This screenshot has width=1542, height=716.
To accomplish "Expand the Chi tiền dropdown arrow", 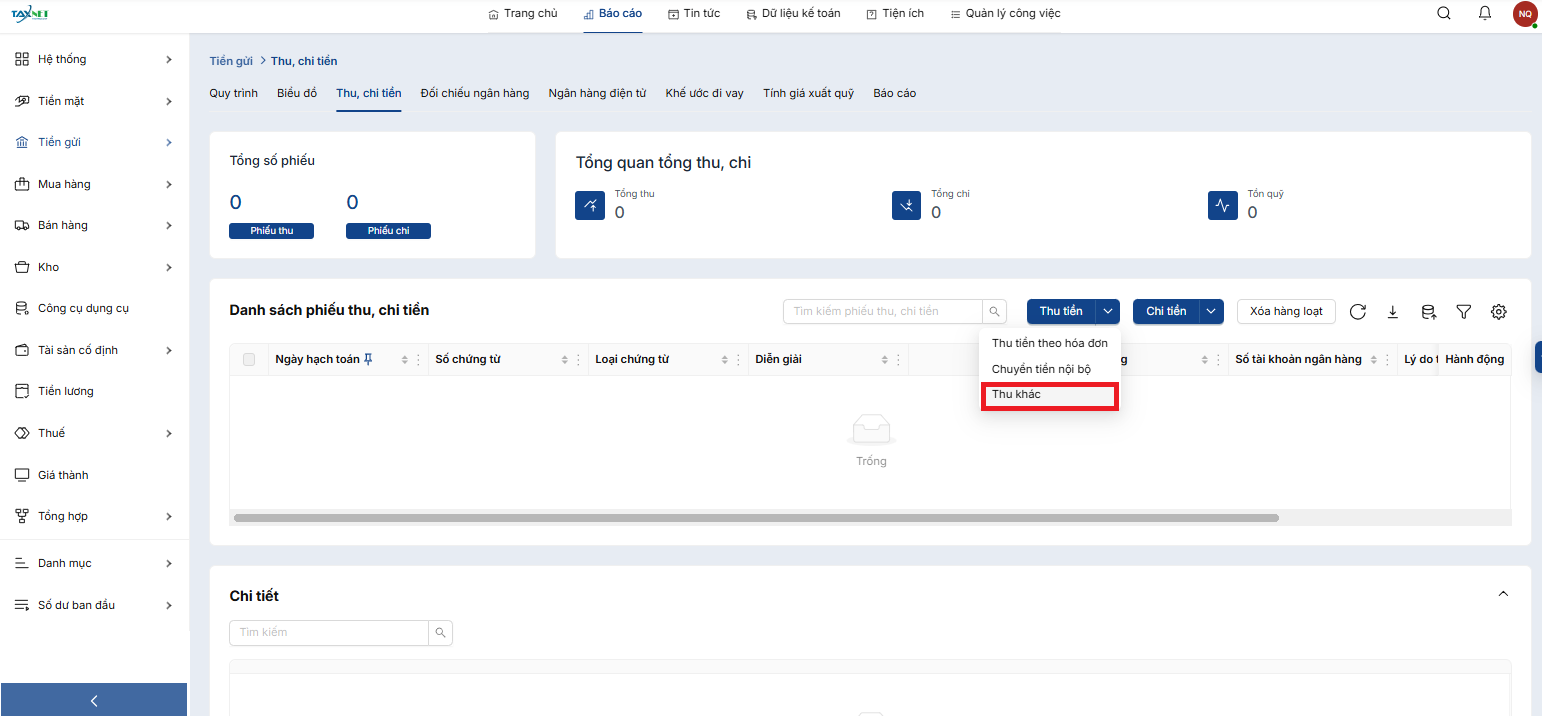I will pyautogui.click(x=1211, y=312).
